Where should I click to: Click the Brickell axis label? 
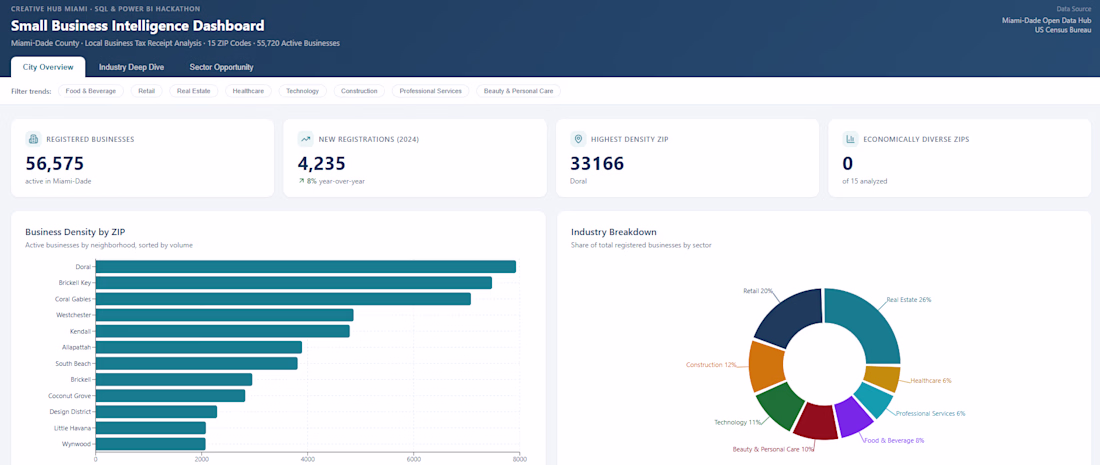[81, 379]
